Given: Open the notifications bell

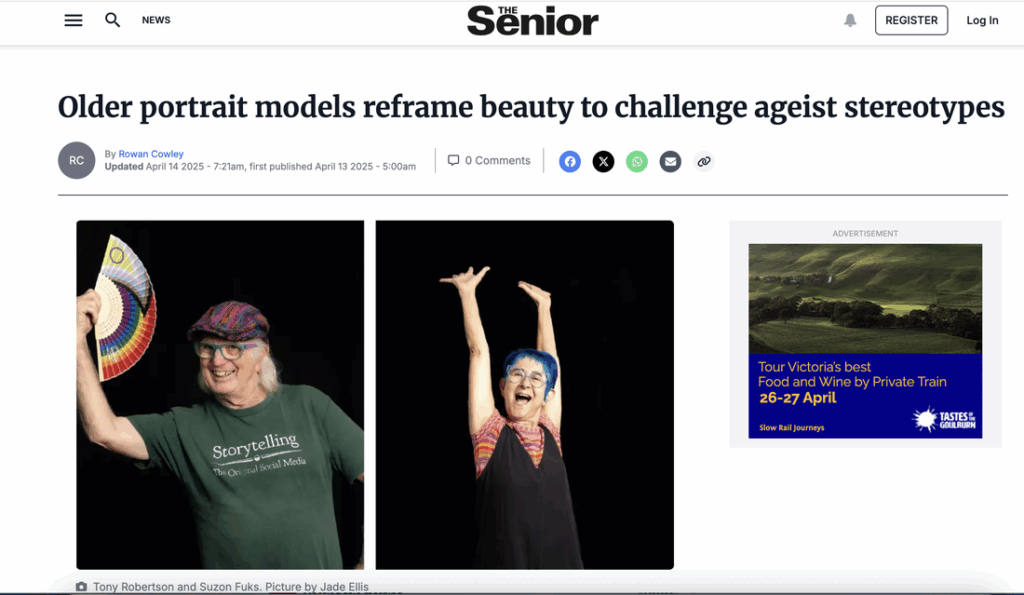Looking at the screenshot, I should tap(850, 20).
